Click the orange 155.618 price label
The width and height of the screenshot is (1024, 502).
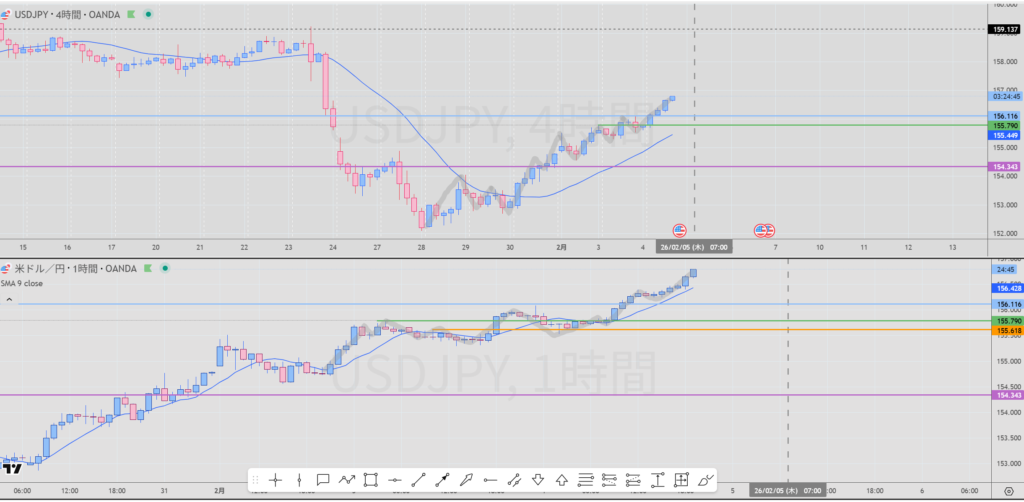coord(1004,329)
